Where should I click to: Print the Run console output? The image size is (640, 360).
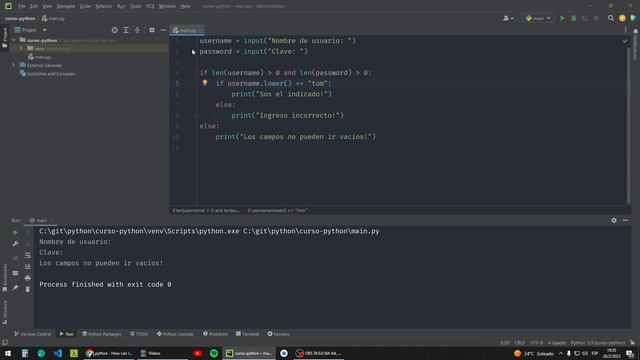(28, 278)
